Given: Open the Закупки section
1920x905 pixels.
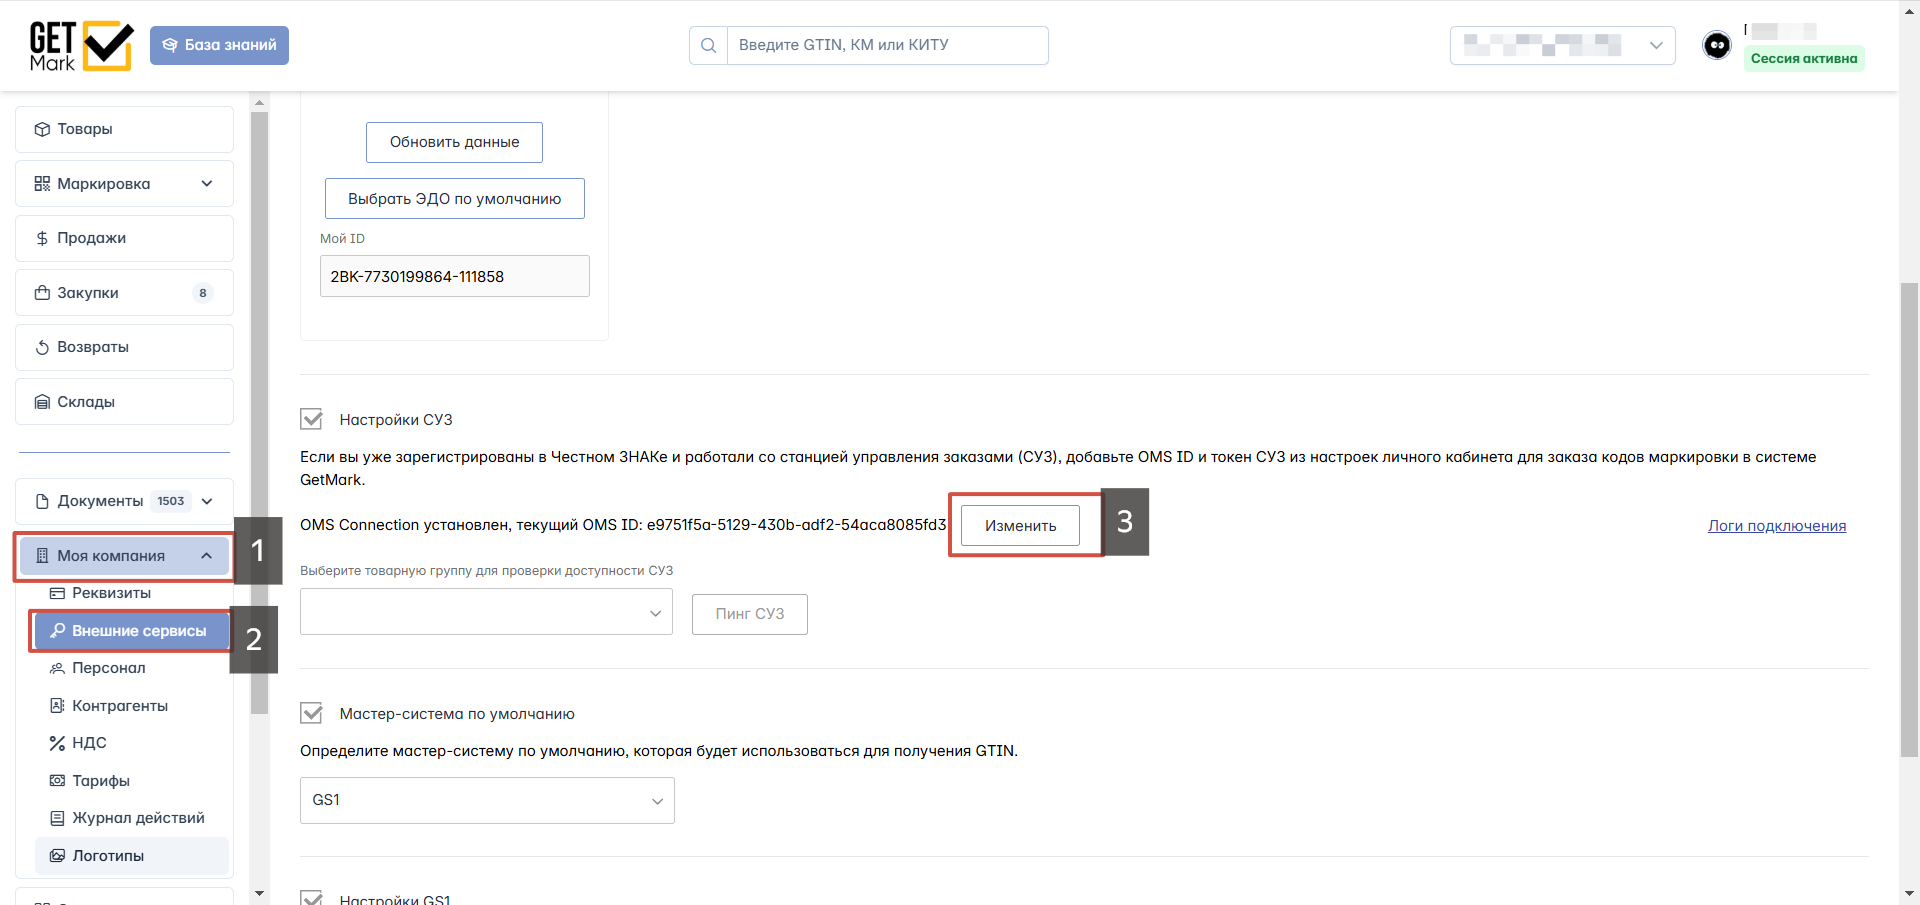Looking at the screenshot, I should 124,293.
